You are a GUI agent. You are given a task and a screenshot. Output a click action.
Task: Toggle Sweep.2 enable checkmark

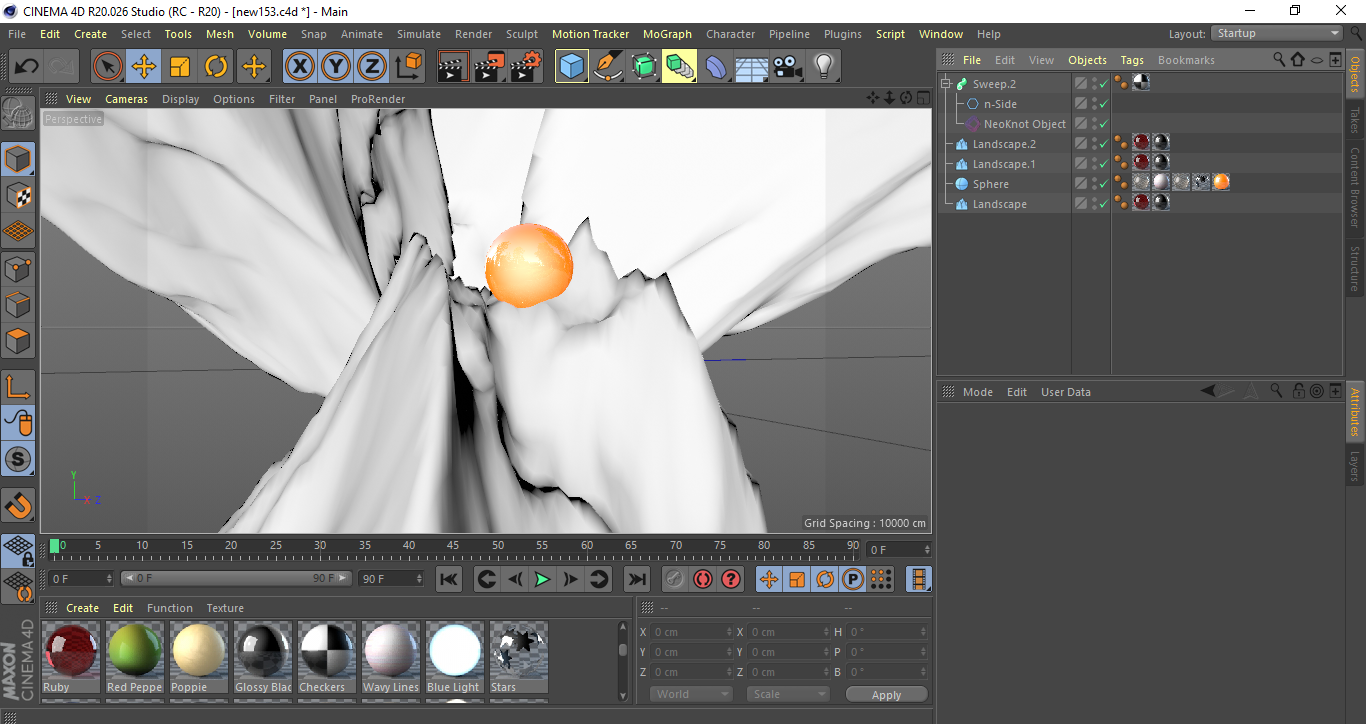pyautogui.click(x=1103, y=84)
